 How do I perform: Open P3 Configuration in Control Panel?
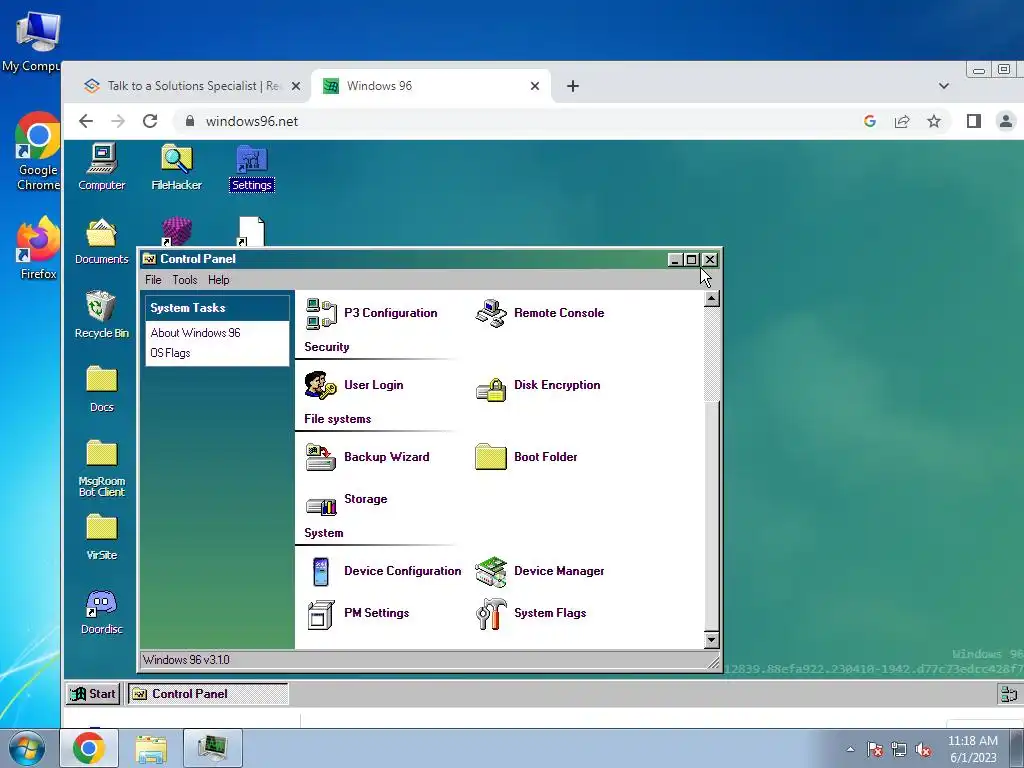tap(371, 313)
